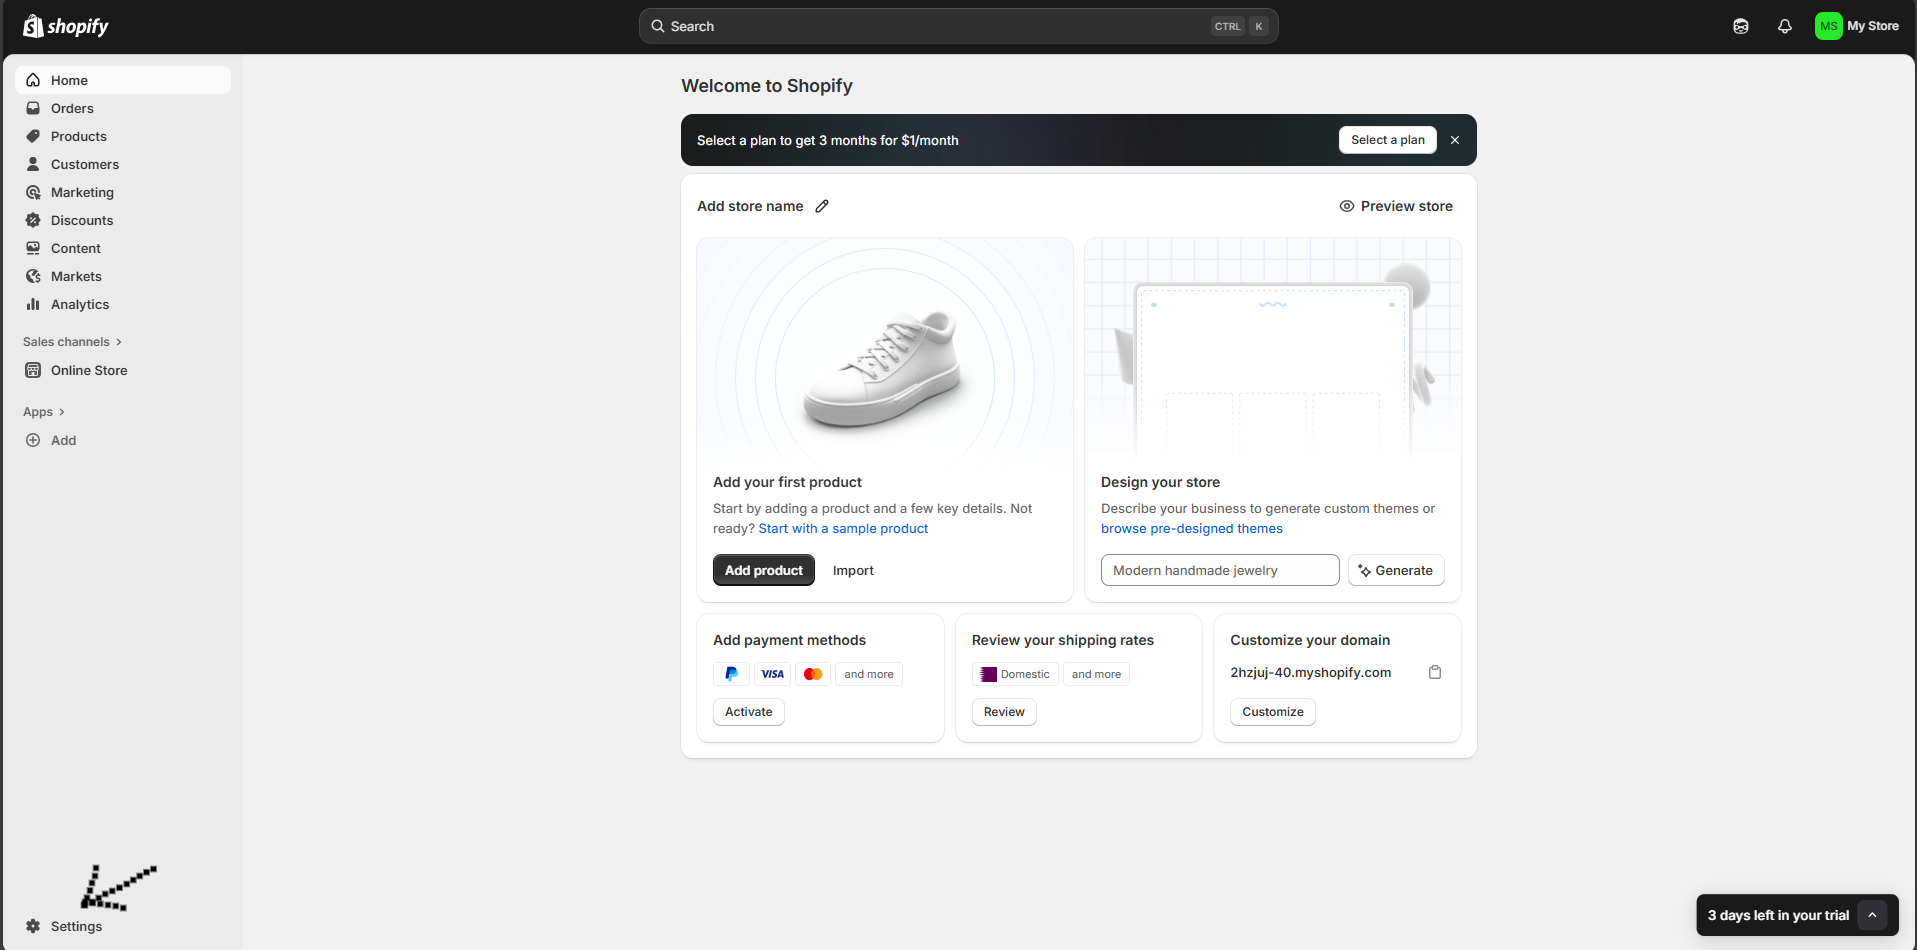
Task: Open the Discounts page
Action: (x=123, y=220)
